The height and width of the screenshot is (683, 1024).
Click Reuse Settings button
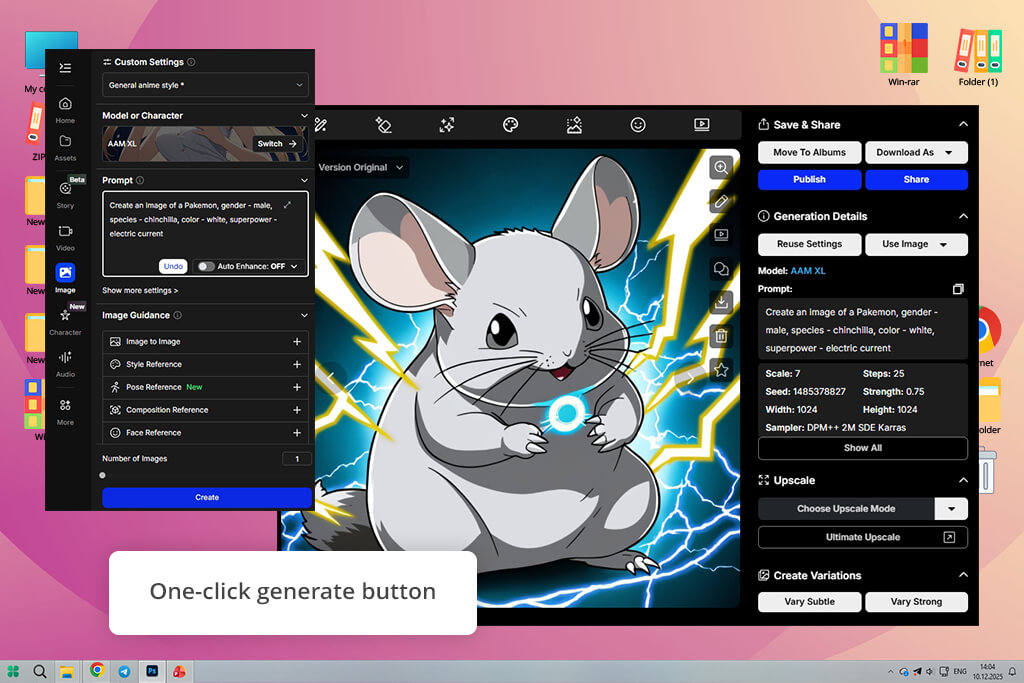pos(809,244)
